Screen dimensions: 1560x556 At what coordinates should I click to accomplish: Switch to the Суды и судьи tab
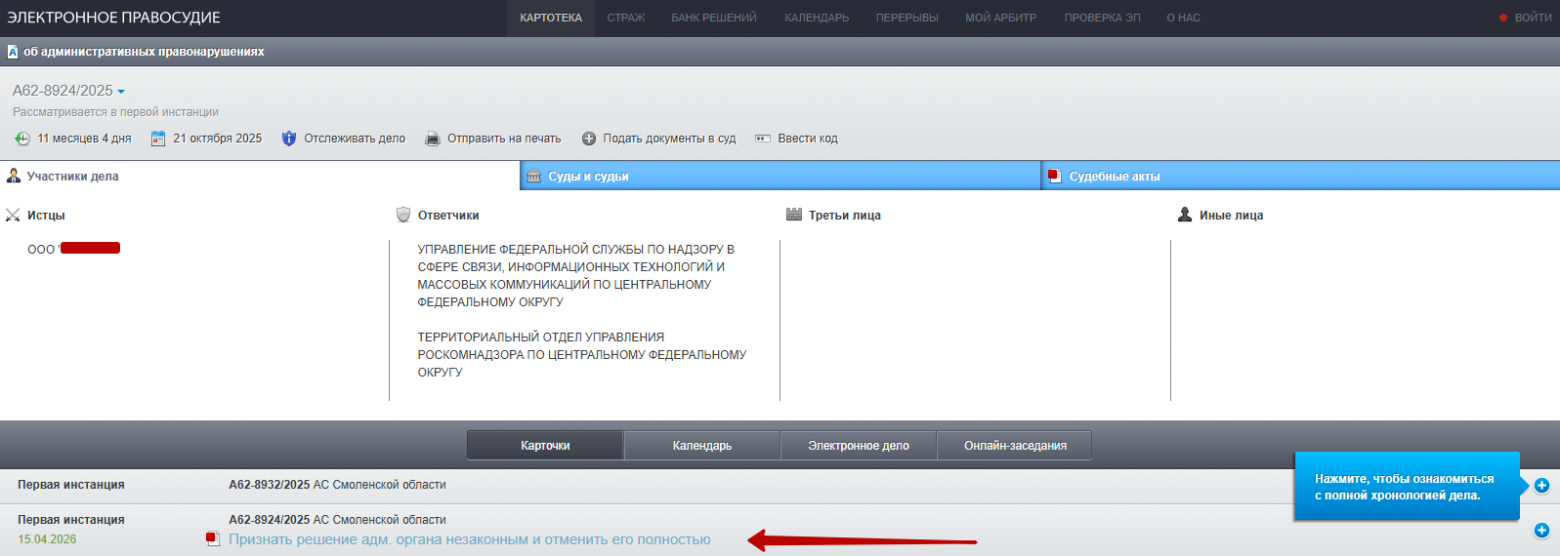780,176
